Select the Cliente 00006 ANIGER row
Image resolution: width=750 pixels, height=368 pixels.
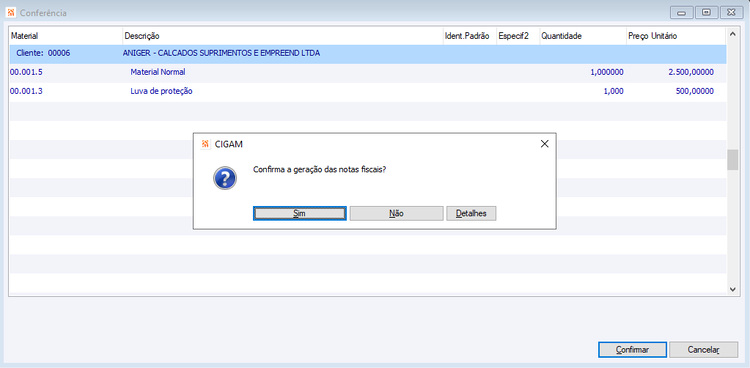click(x=368, y=54)
